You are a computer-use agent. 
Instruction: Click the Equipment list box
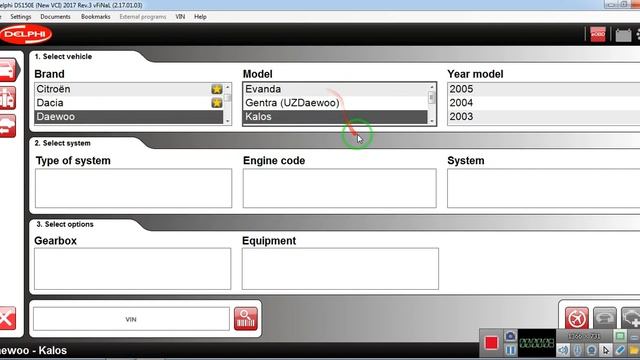point(340,269)
